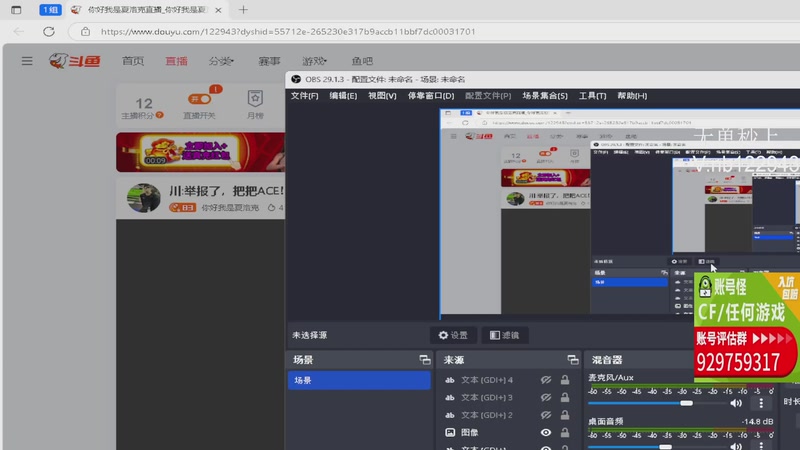The image size is (800, 450).
Task: Toggle lock on 文本 (GDI+) 2
Action: point(565,415)
